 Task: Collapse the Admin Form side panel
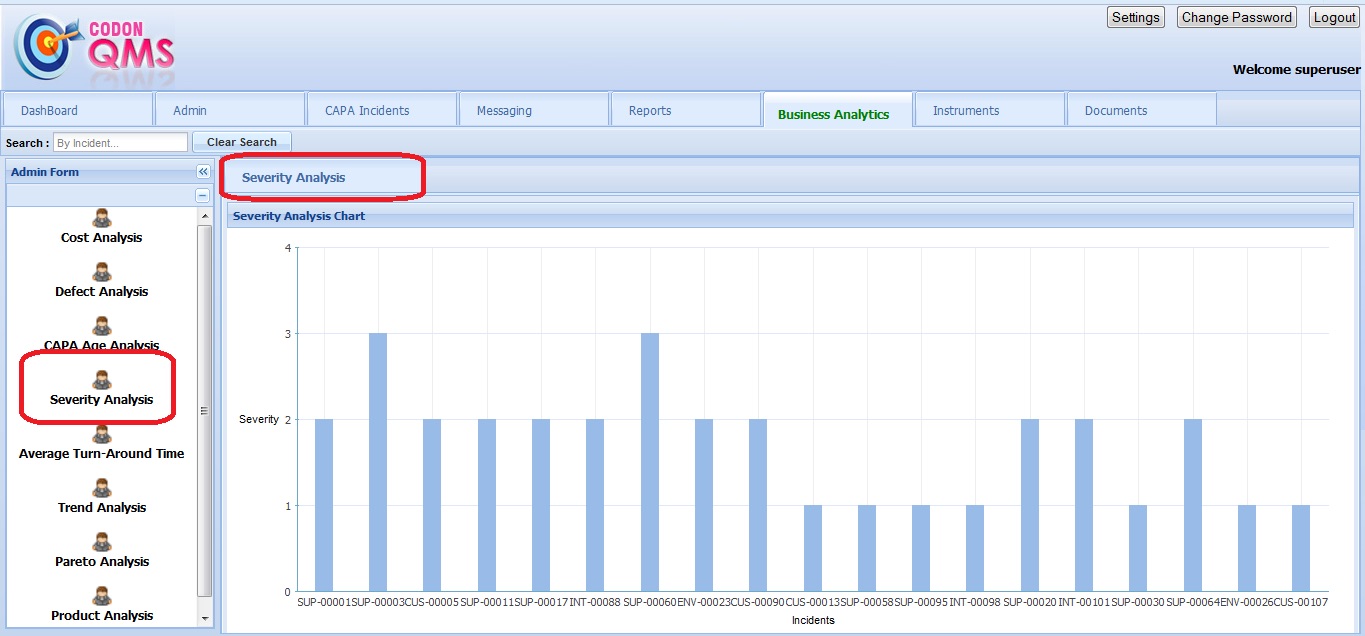tap(203, 172)
